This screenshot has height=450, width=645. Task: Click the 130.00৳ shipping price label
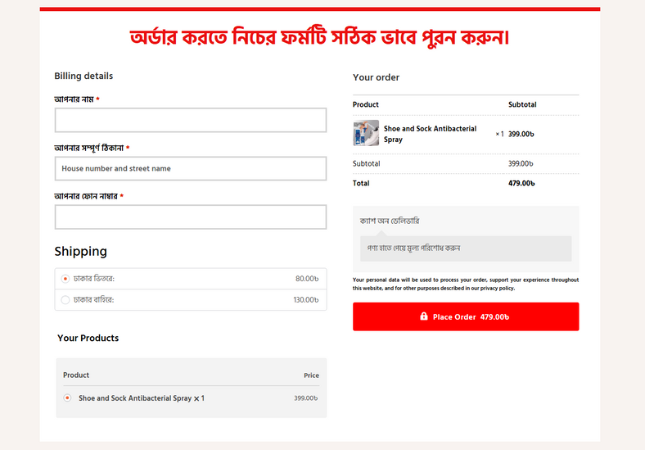coord(305,300)
